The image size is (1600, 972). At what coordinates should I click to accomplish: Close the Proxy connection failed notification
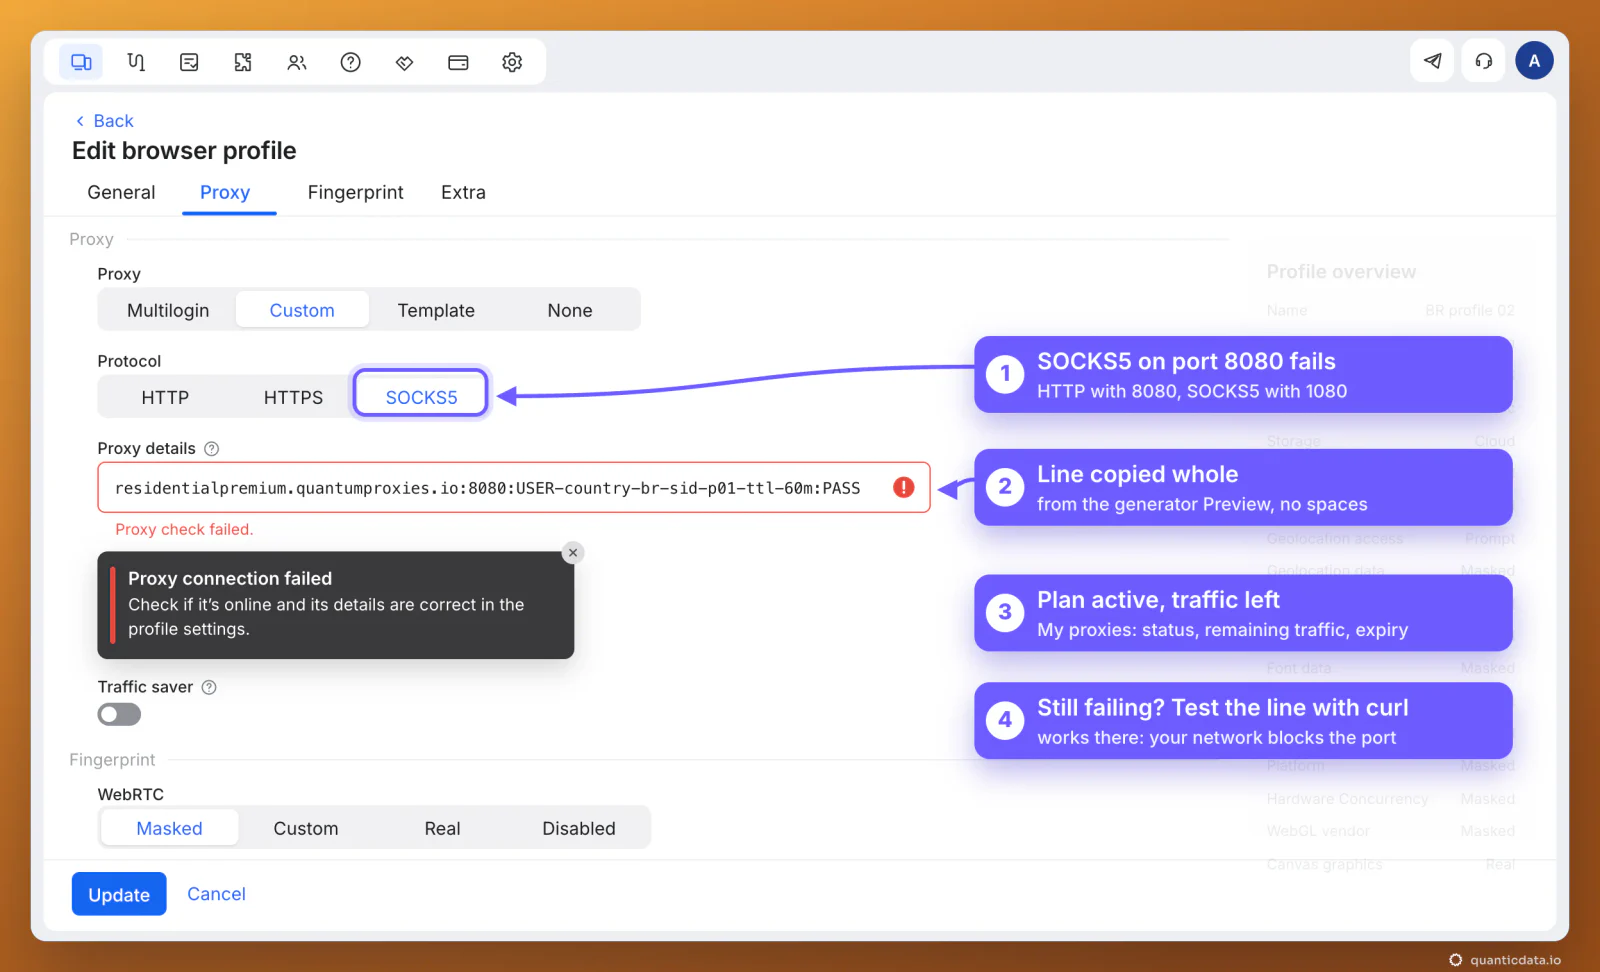(573, 553)
